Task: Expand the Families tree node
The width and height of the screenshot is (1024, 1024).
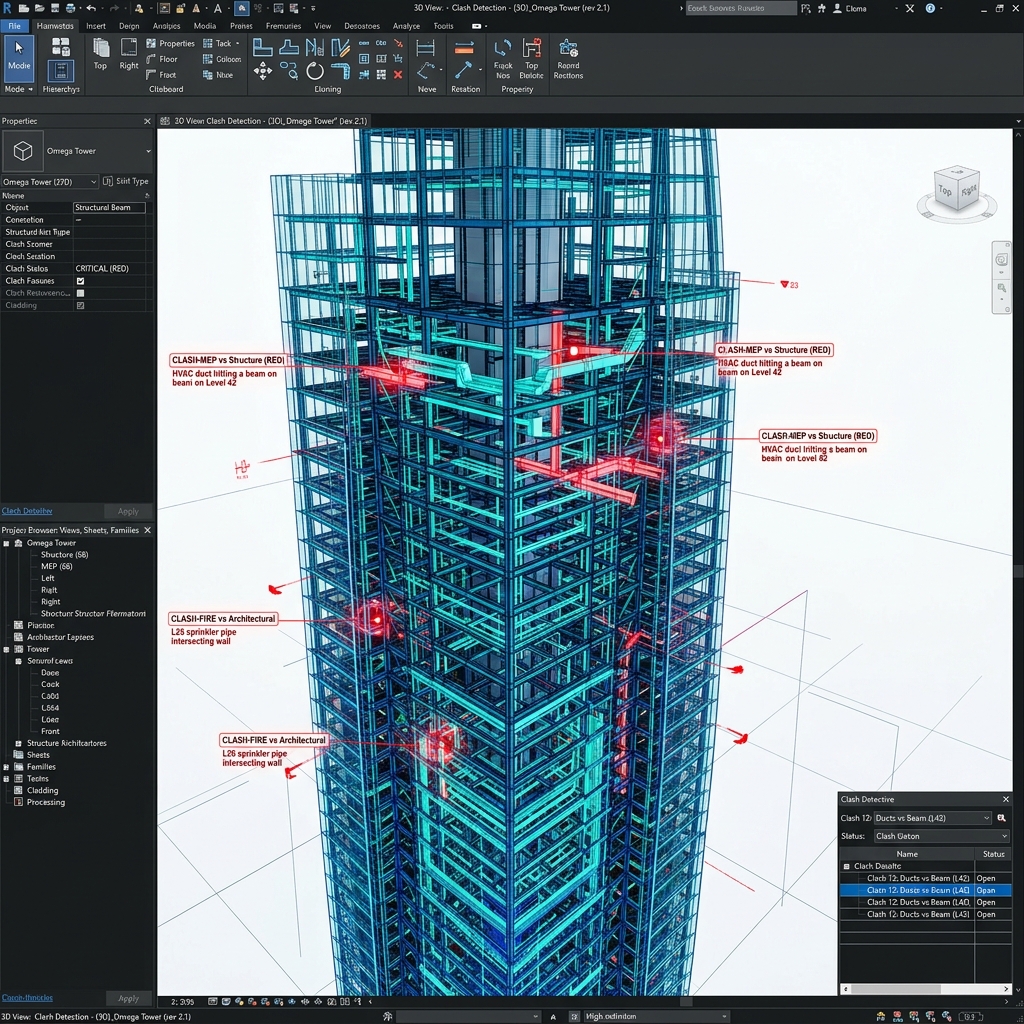Action: [x=6, y=767]
